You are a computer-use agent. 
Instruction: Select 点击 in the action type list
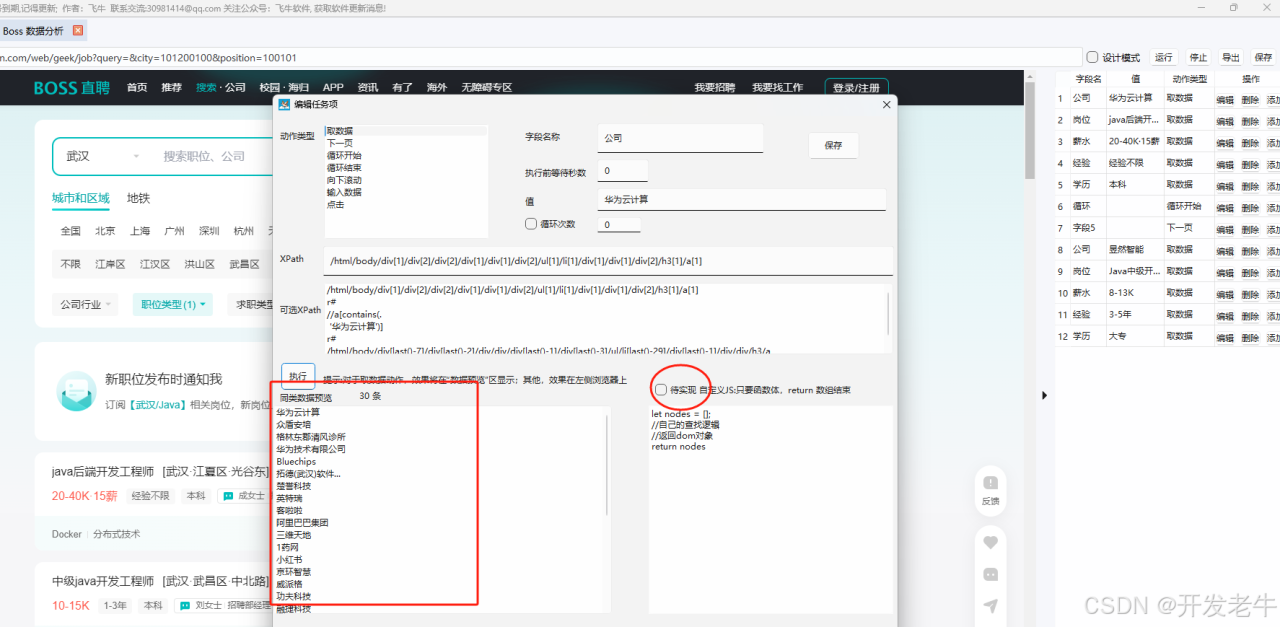click(405, 204)
